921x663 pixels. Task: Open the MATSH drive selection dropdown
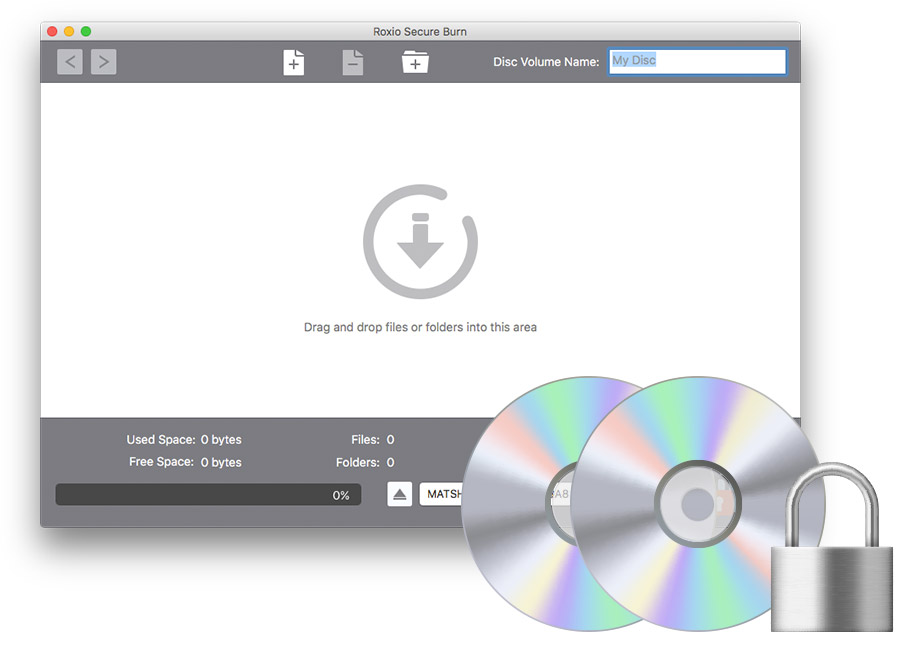click(441, 494)
